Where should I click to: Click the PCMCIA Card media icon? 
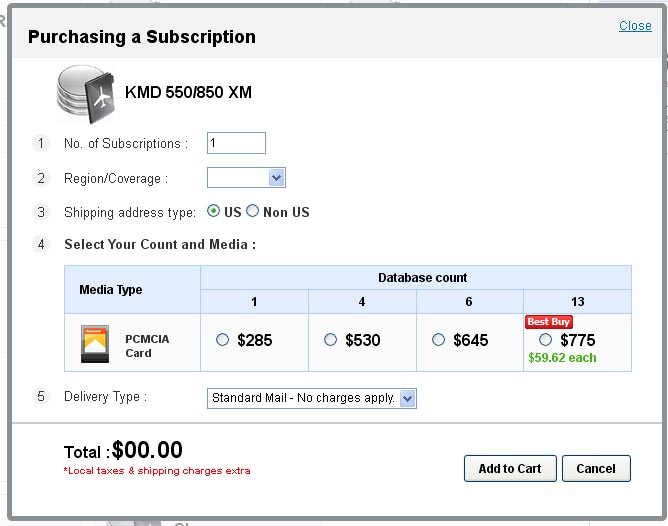pos(95,344)
